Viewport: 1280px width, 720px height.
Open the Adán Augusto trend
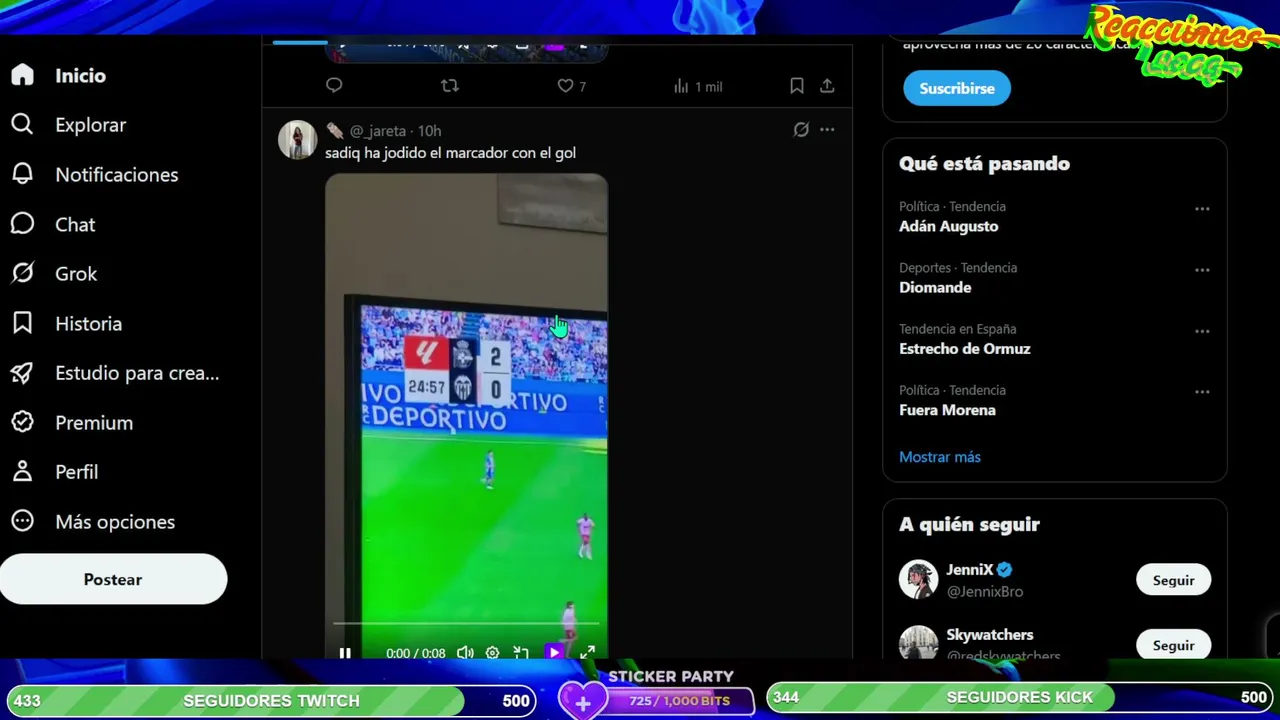[x=948, y=226]
